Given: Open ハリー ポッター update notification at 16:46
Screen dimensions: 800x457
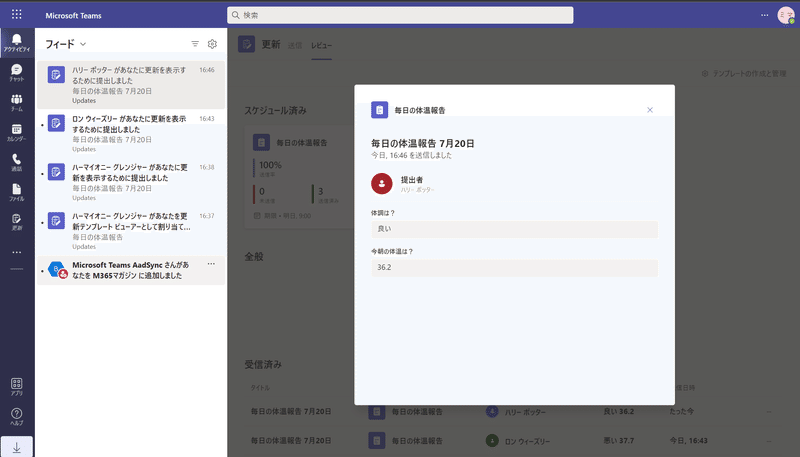Looking at the screenshot, I should coord(131,85).
